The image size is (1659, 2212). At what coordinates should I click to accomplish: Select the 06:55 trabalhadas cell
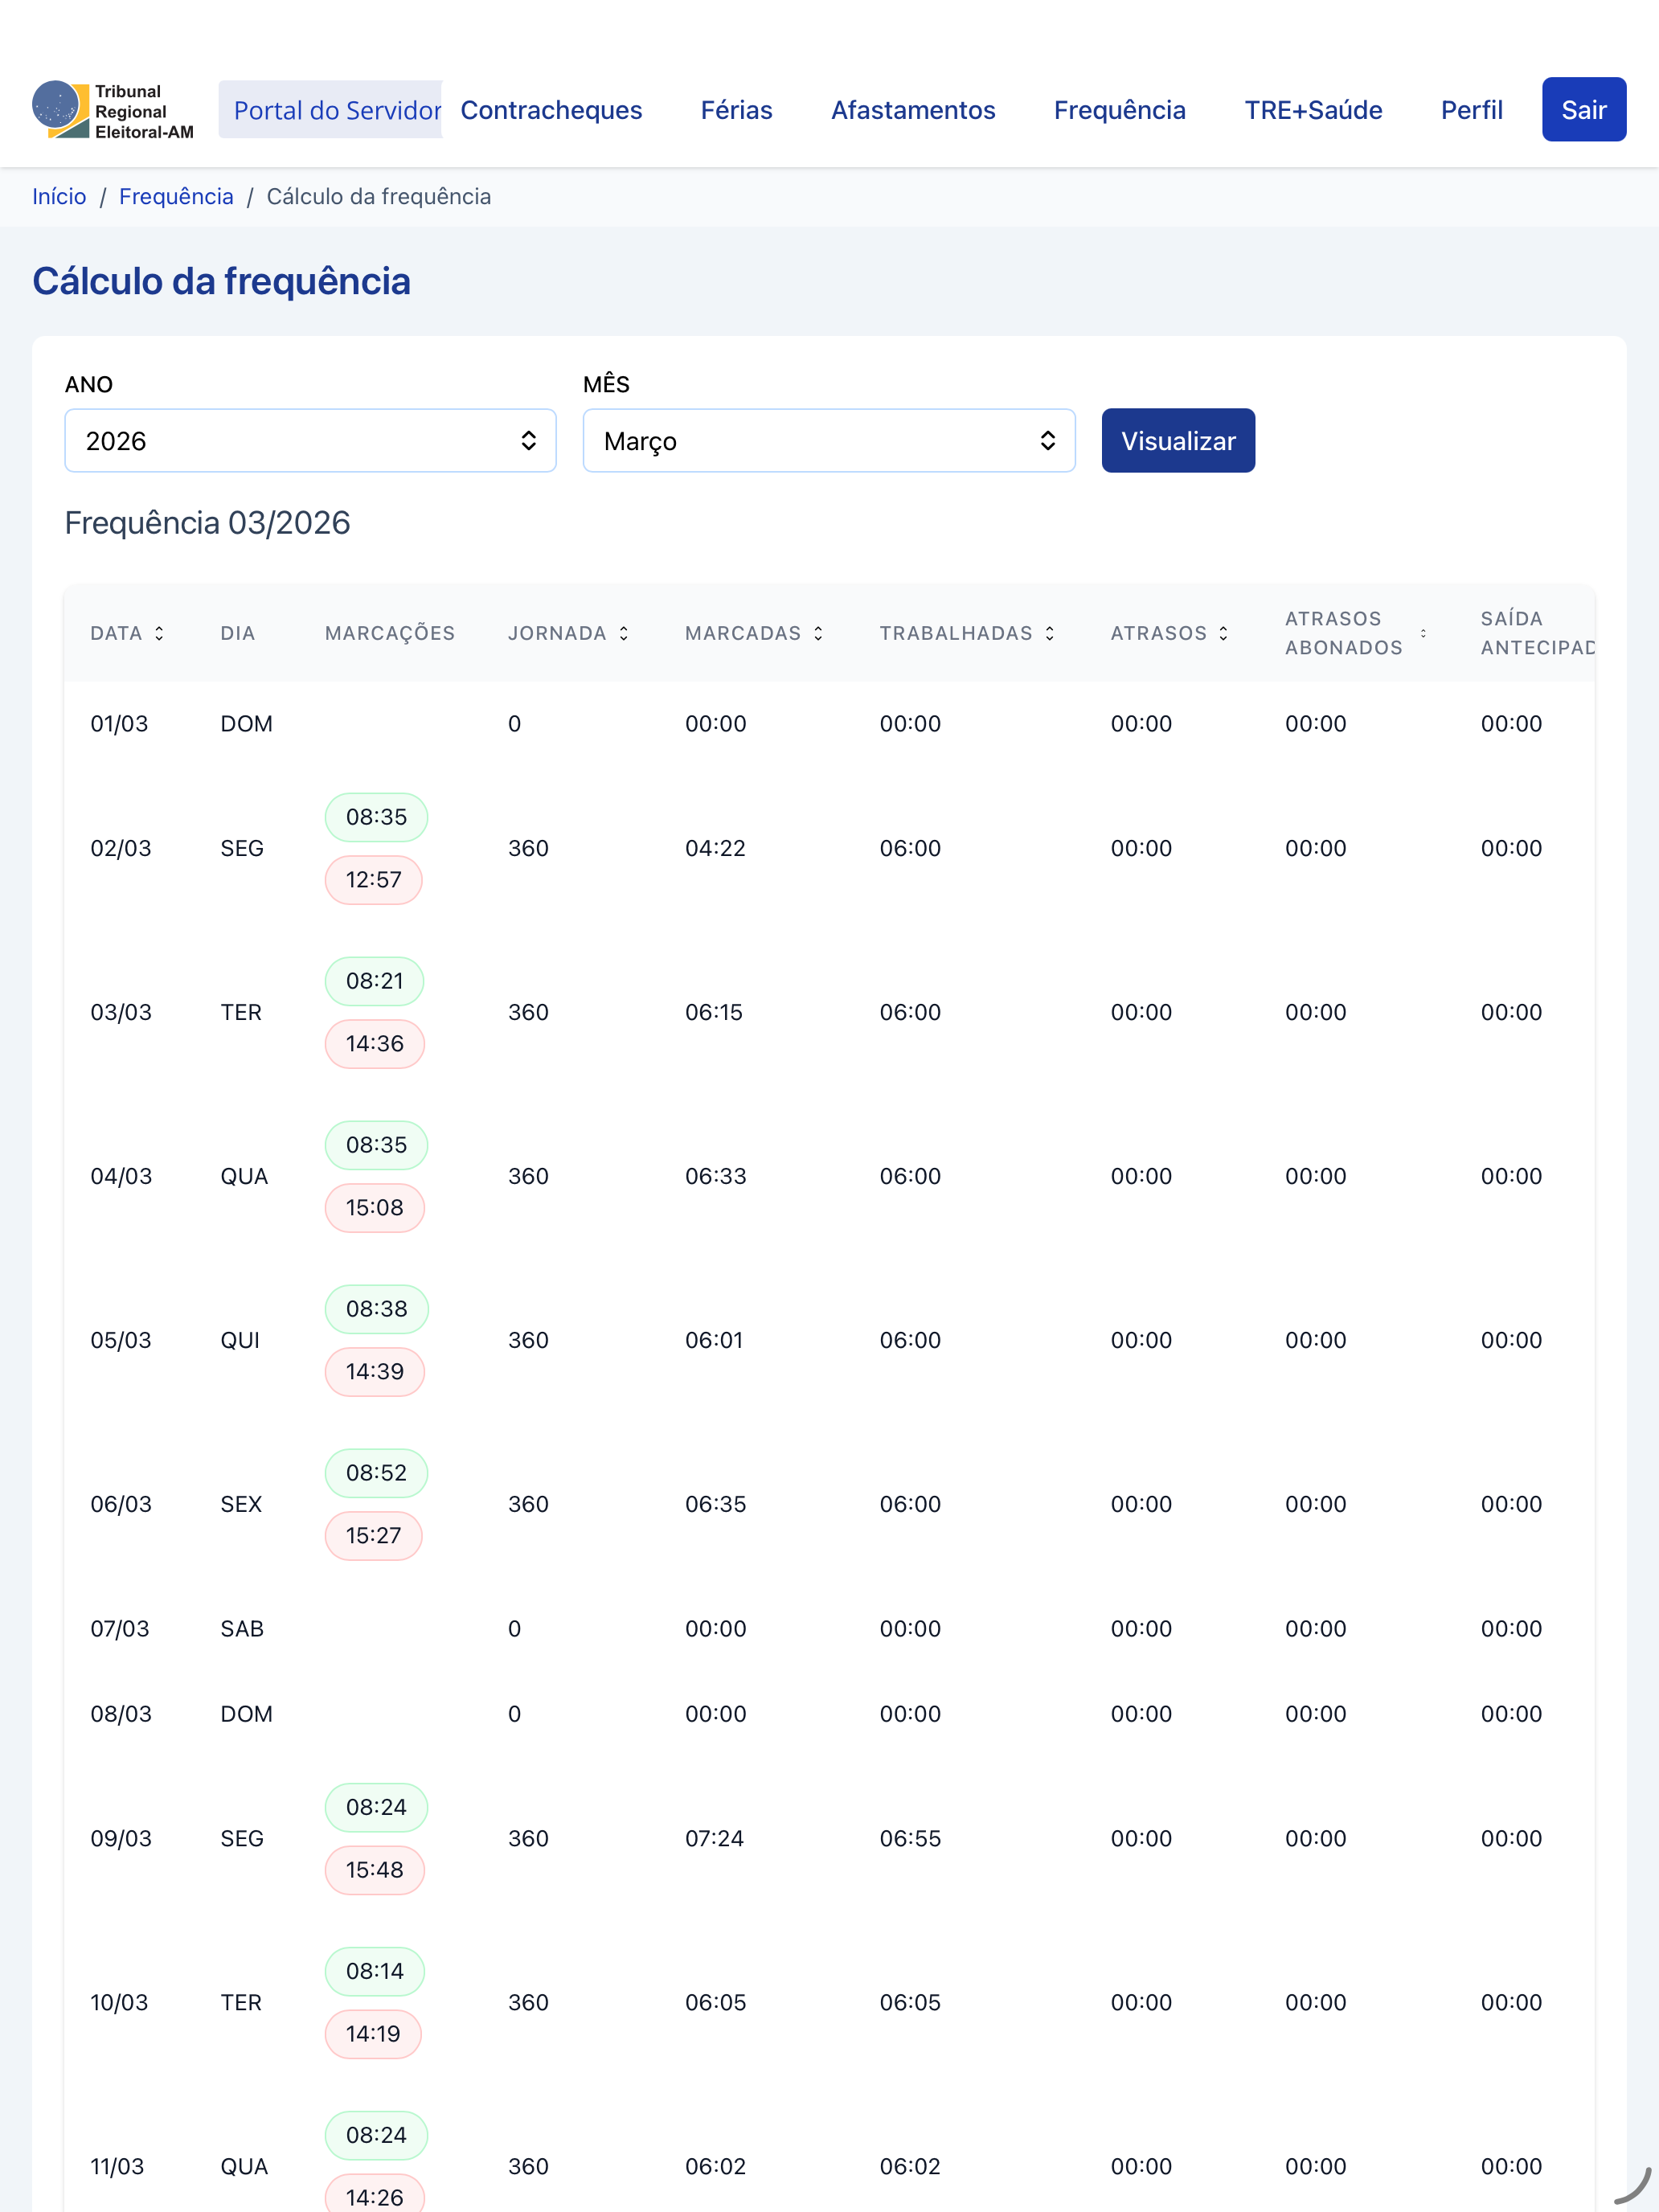(910, 1838)
